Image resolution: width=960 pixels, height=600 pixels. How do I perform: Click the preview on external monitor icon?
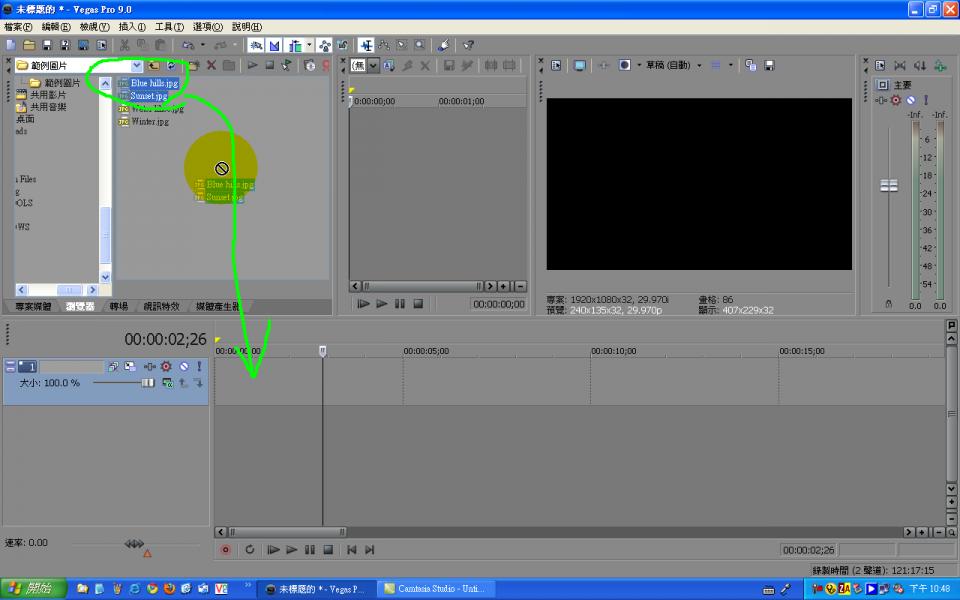579,65
